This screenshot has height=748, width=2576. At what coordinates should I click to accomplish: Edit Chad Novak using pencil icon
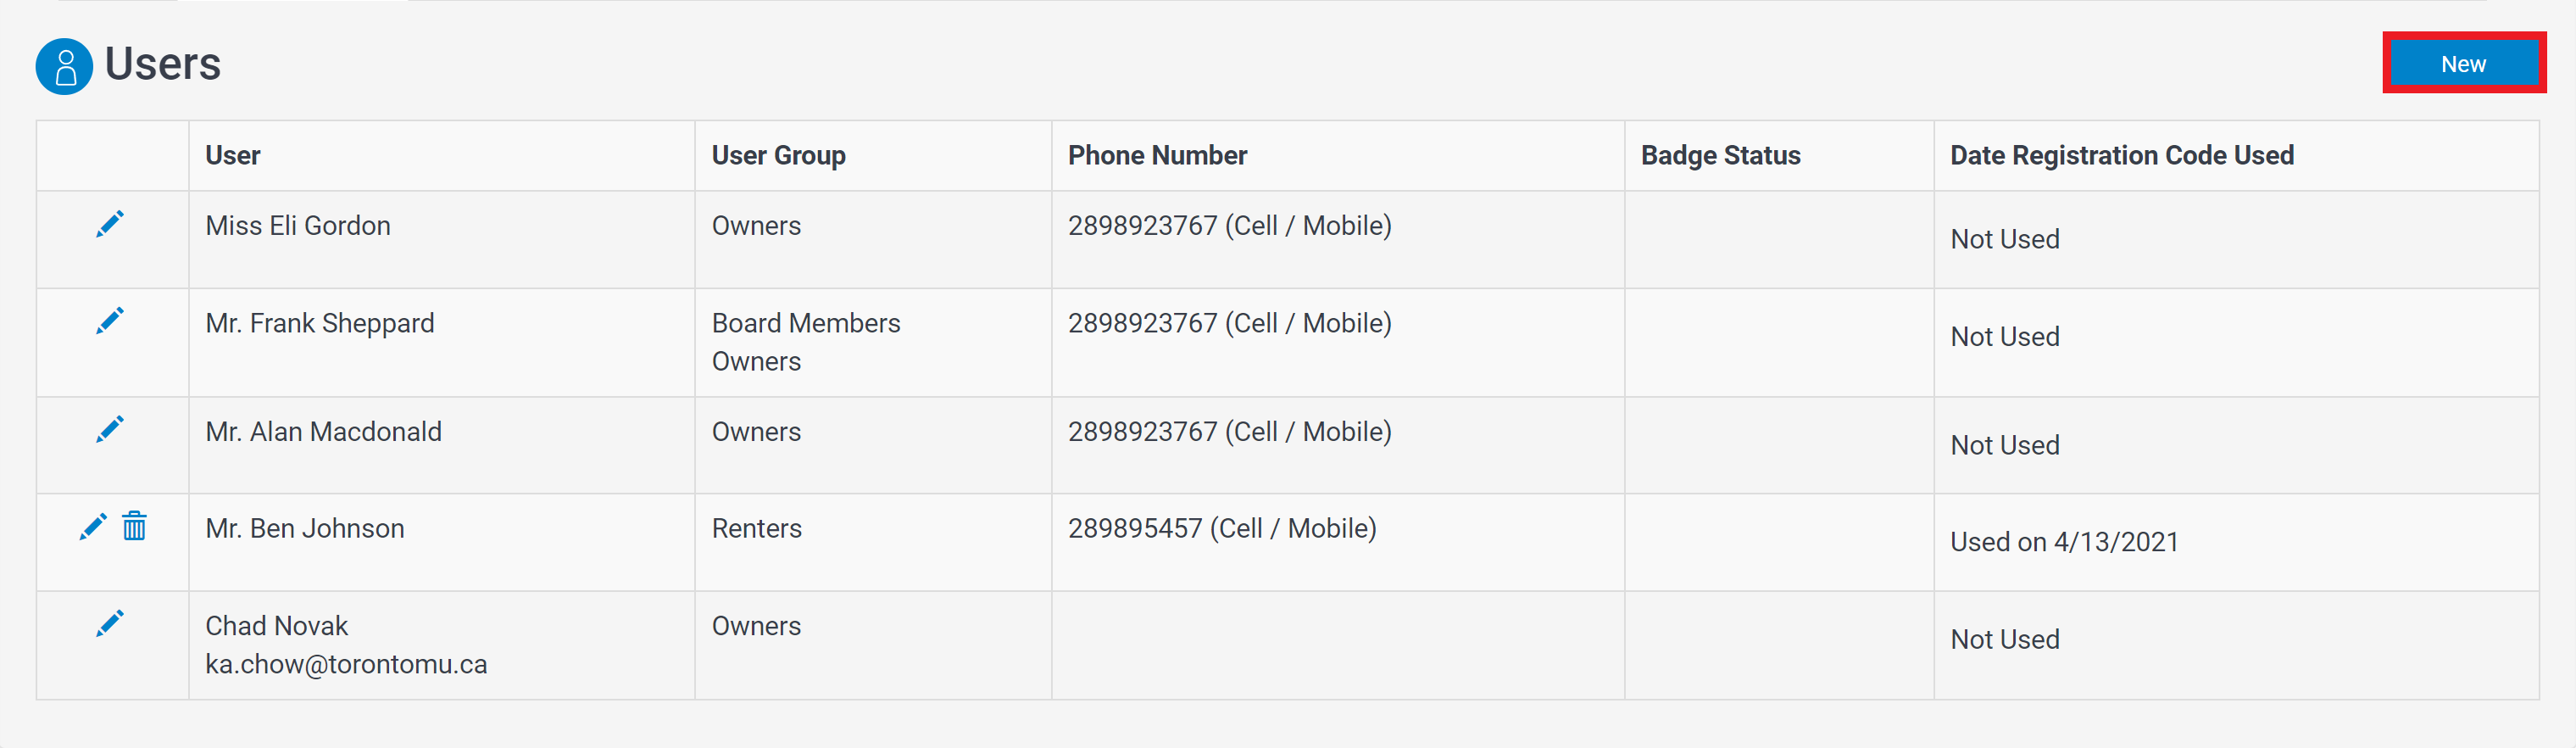[110, 624]
